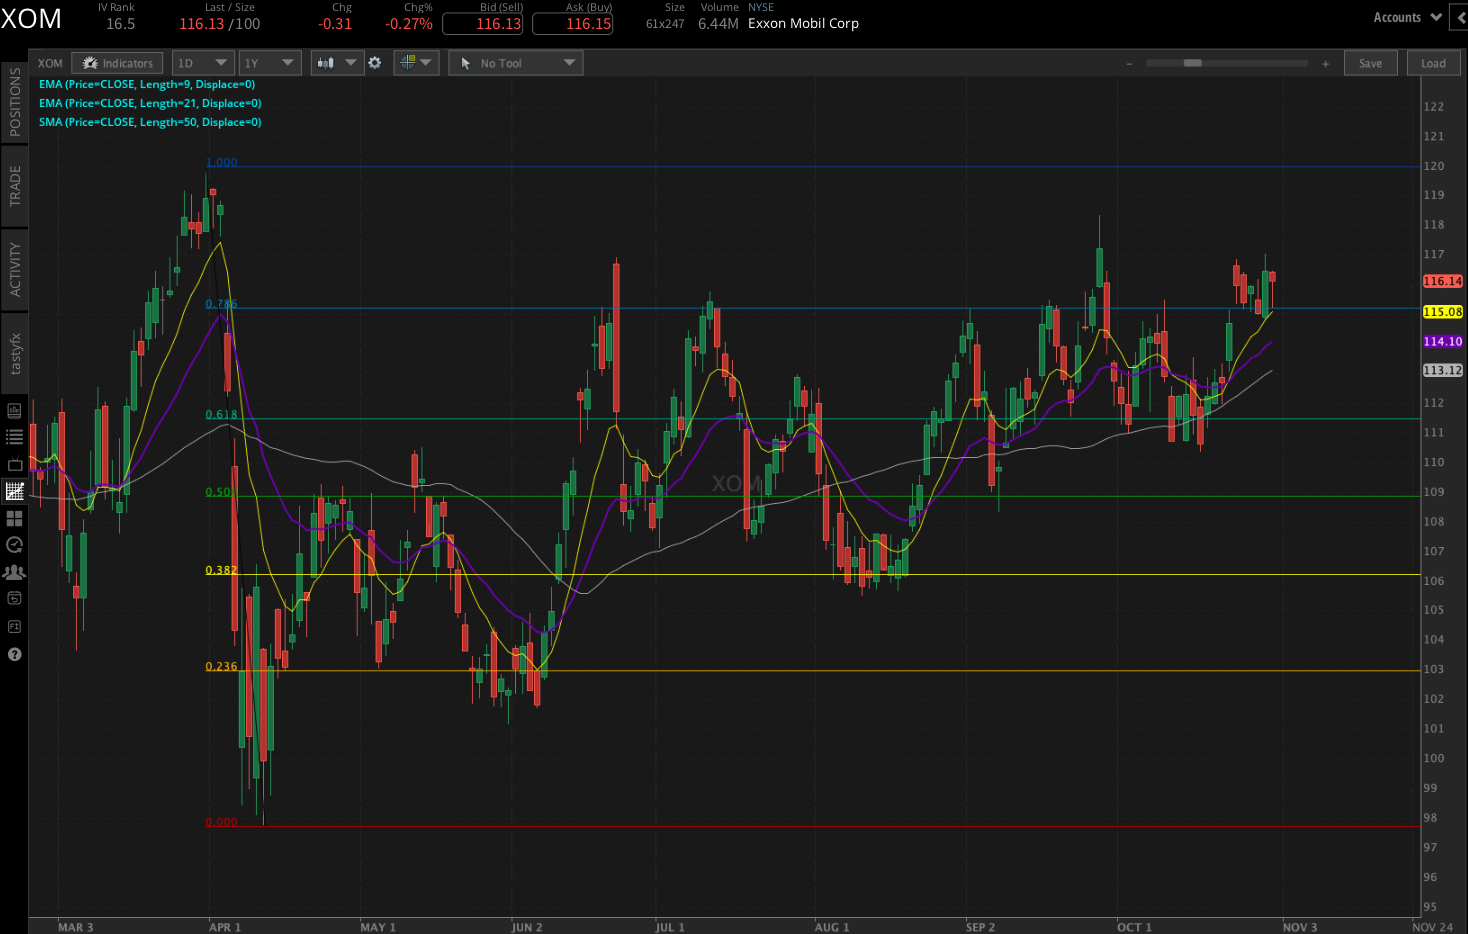The width and height of the screenshot is (1468, 934).
Task: Click the back-in-time calendar icon
Action: coord(14,598)
